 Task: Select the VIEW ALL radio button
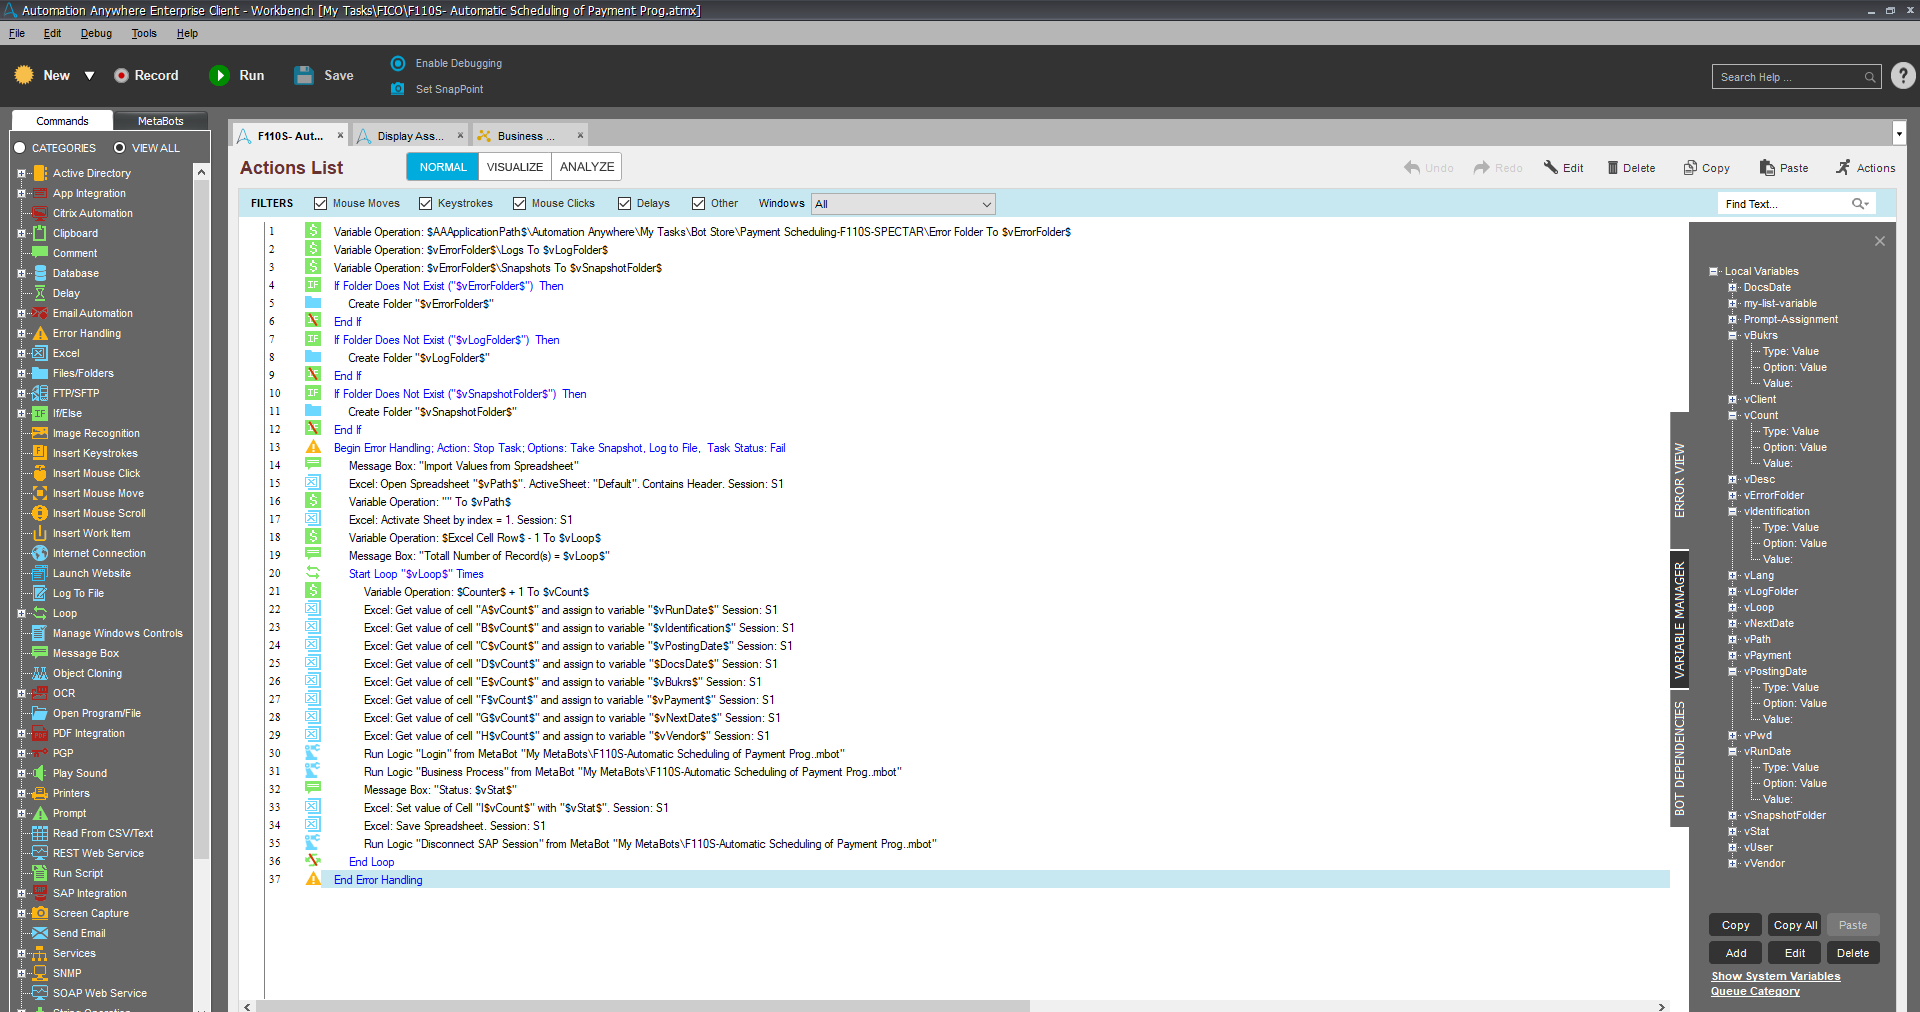[x=119, y=148]
